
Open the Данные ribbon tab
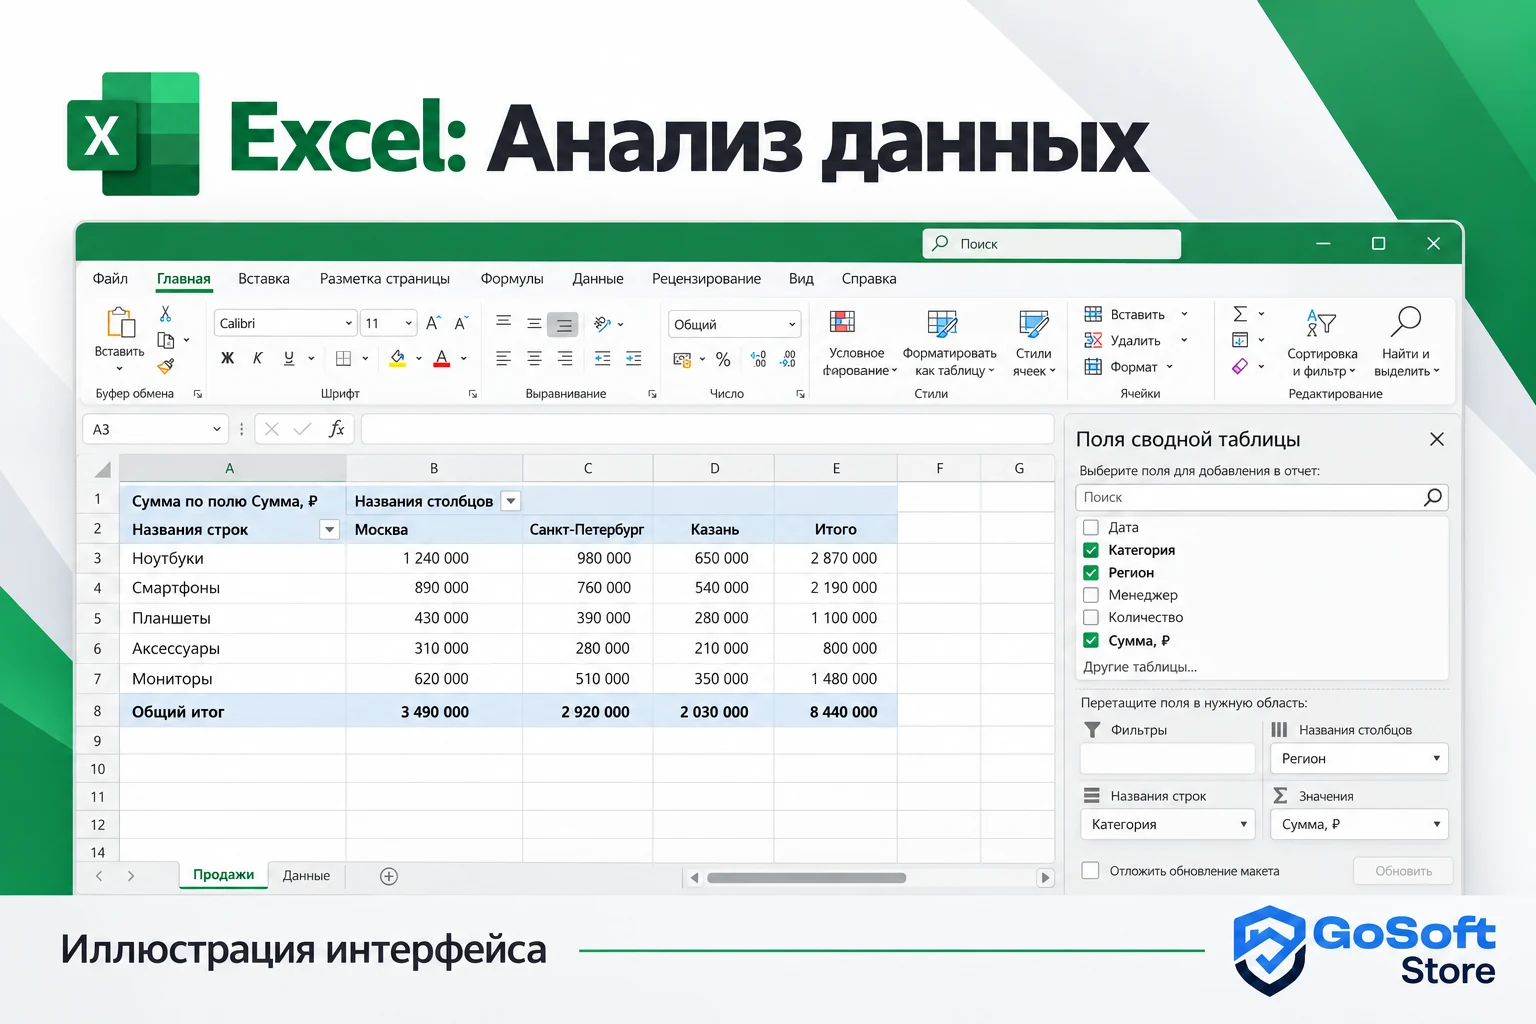click(598, 279)
